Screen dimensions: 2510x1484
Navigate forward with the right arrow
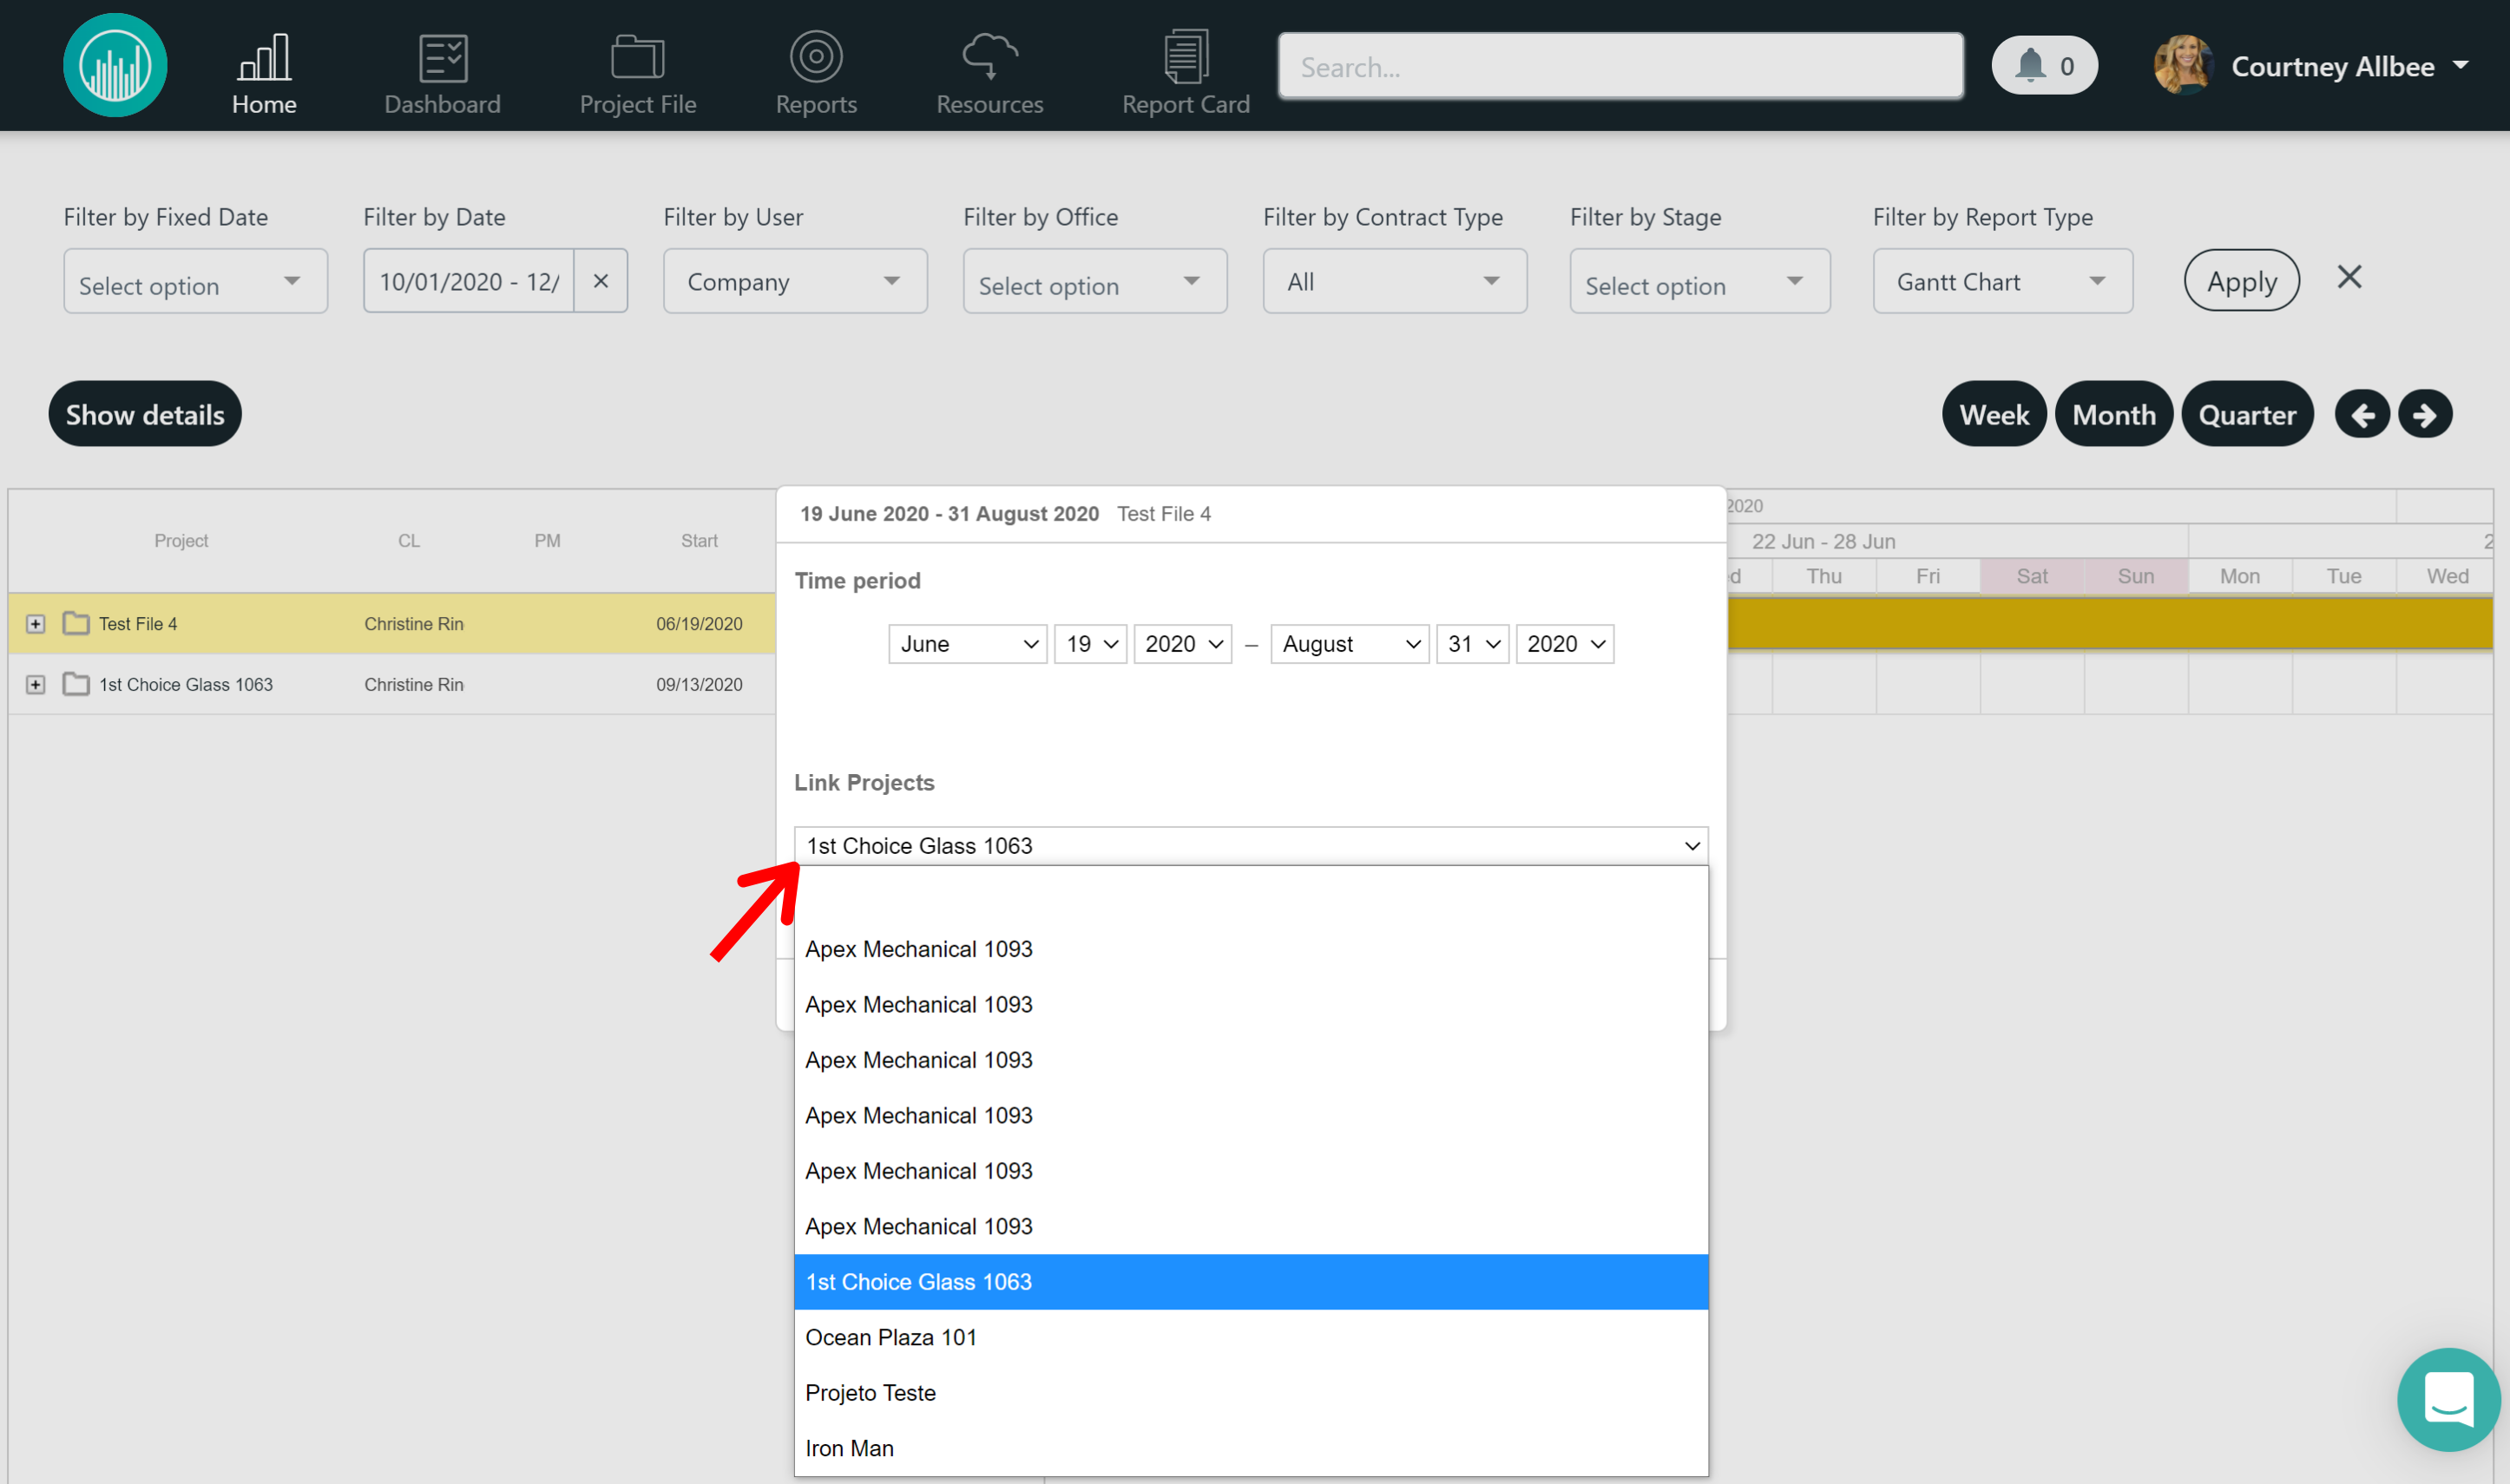click(2425, 413)
